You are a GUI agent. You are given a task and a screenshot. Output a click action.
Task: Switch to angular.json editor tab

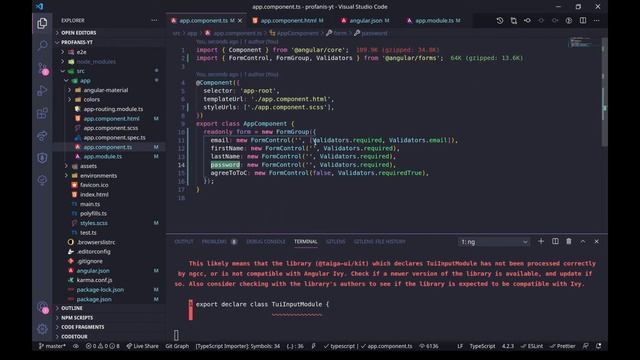pos(365,20)
